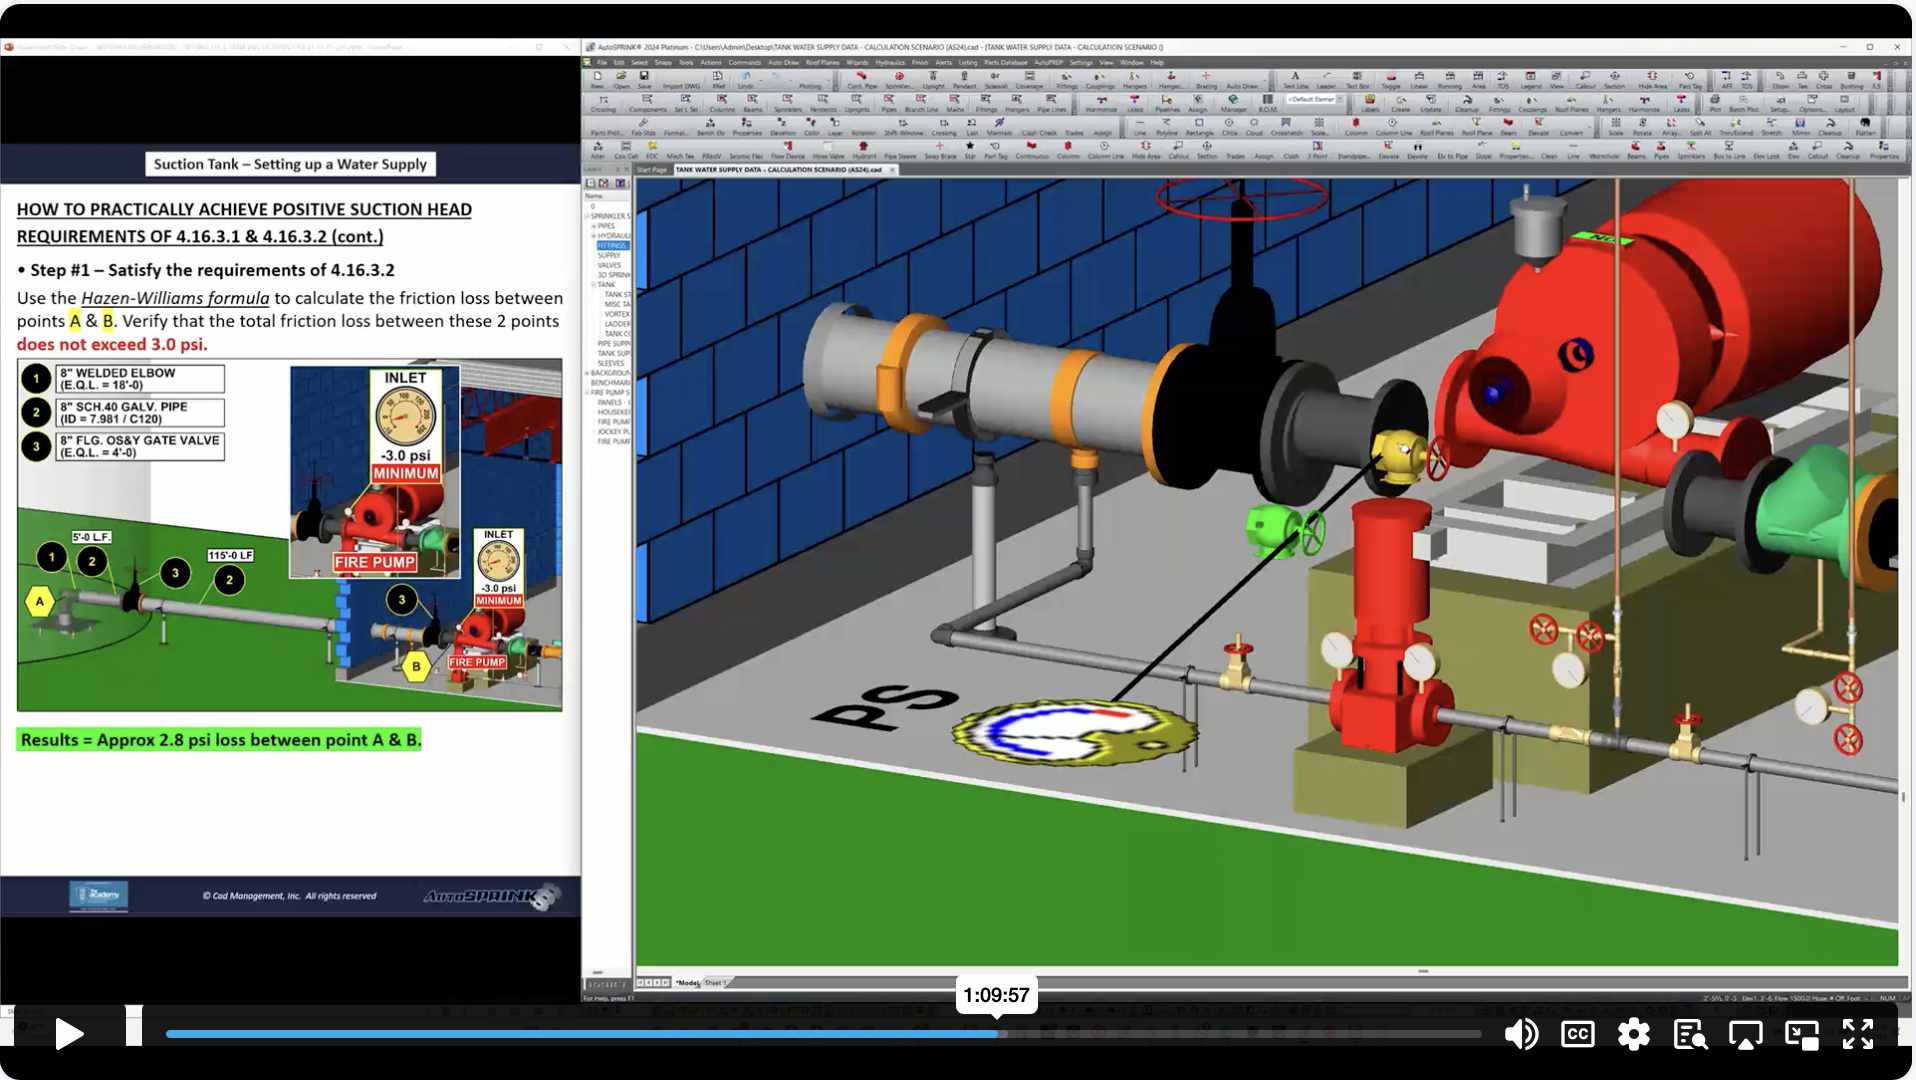The height and width of the screenshot is (1080, 1916).
Task: Select the VALVES layer
Action: click(609, 266)
